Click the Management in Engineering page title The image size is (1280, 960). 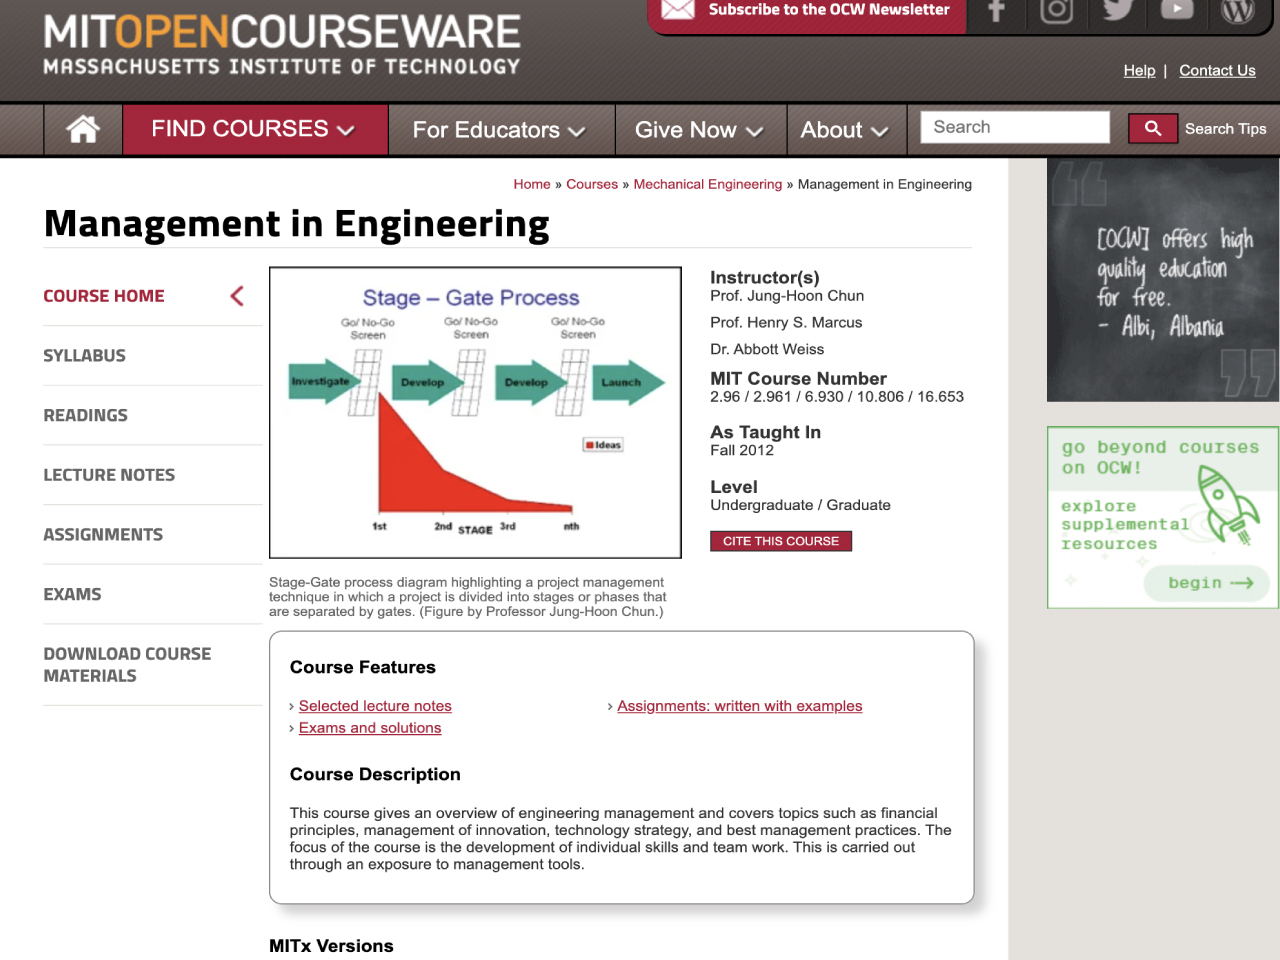pos(297,224)
